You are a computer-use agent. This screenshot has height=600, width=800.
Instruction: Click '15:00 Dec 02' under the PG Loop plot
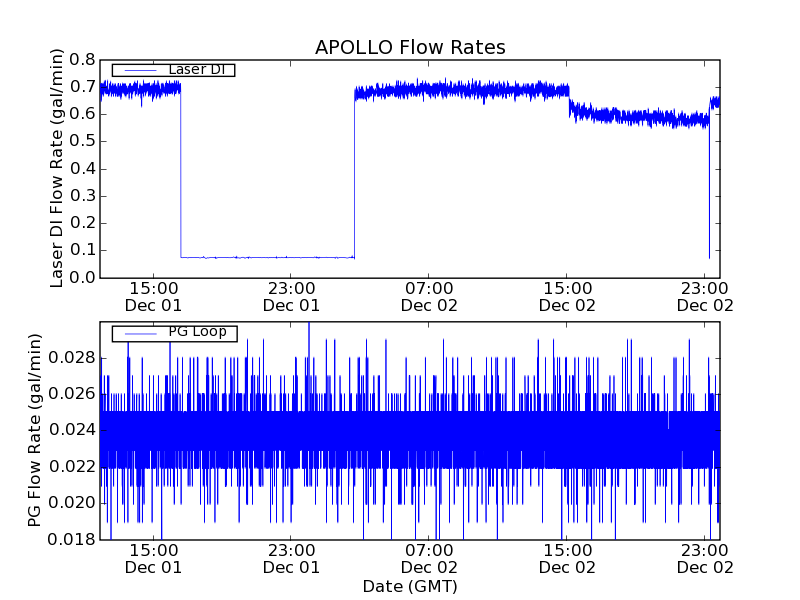click(567, 559)
